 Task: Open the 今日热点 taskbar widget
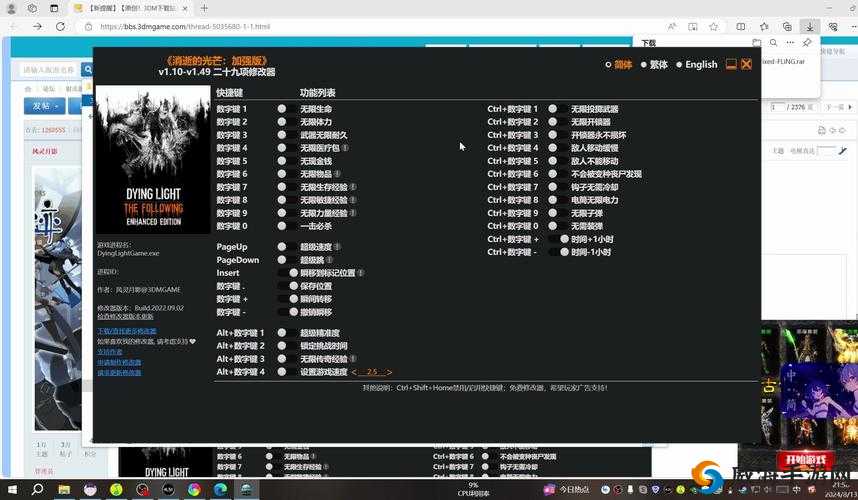pos(567,489)
